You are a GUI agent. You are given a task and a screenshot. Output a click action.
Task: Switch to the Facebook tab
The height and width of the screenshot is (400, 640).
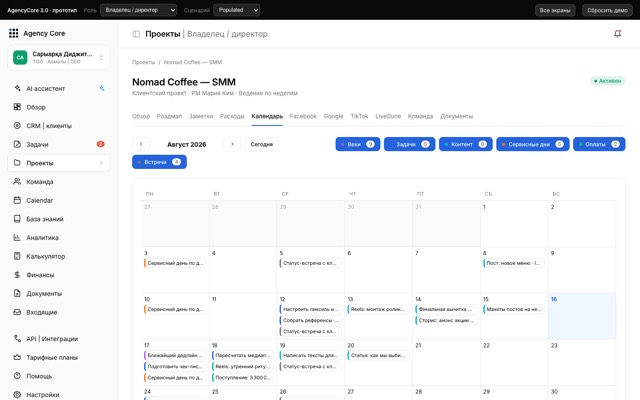click(x=303, y=116)
